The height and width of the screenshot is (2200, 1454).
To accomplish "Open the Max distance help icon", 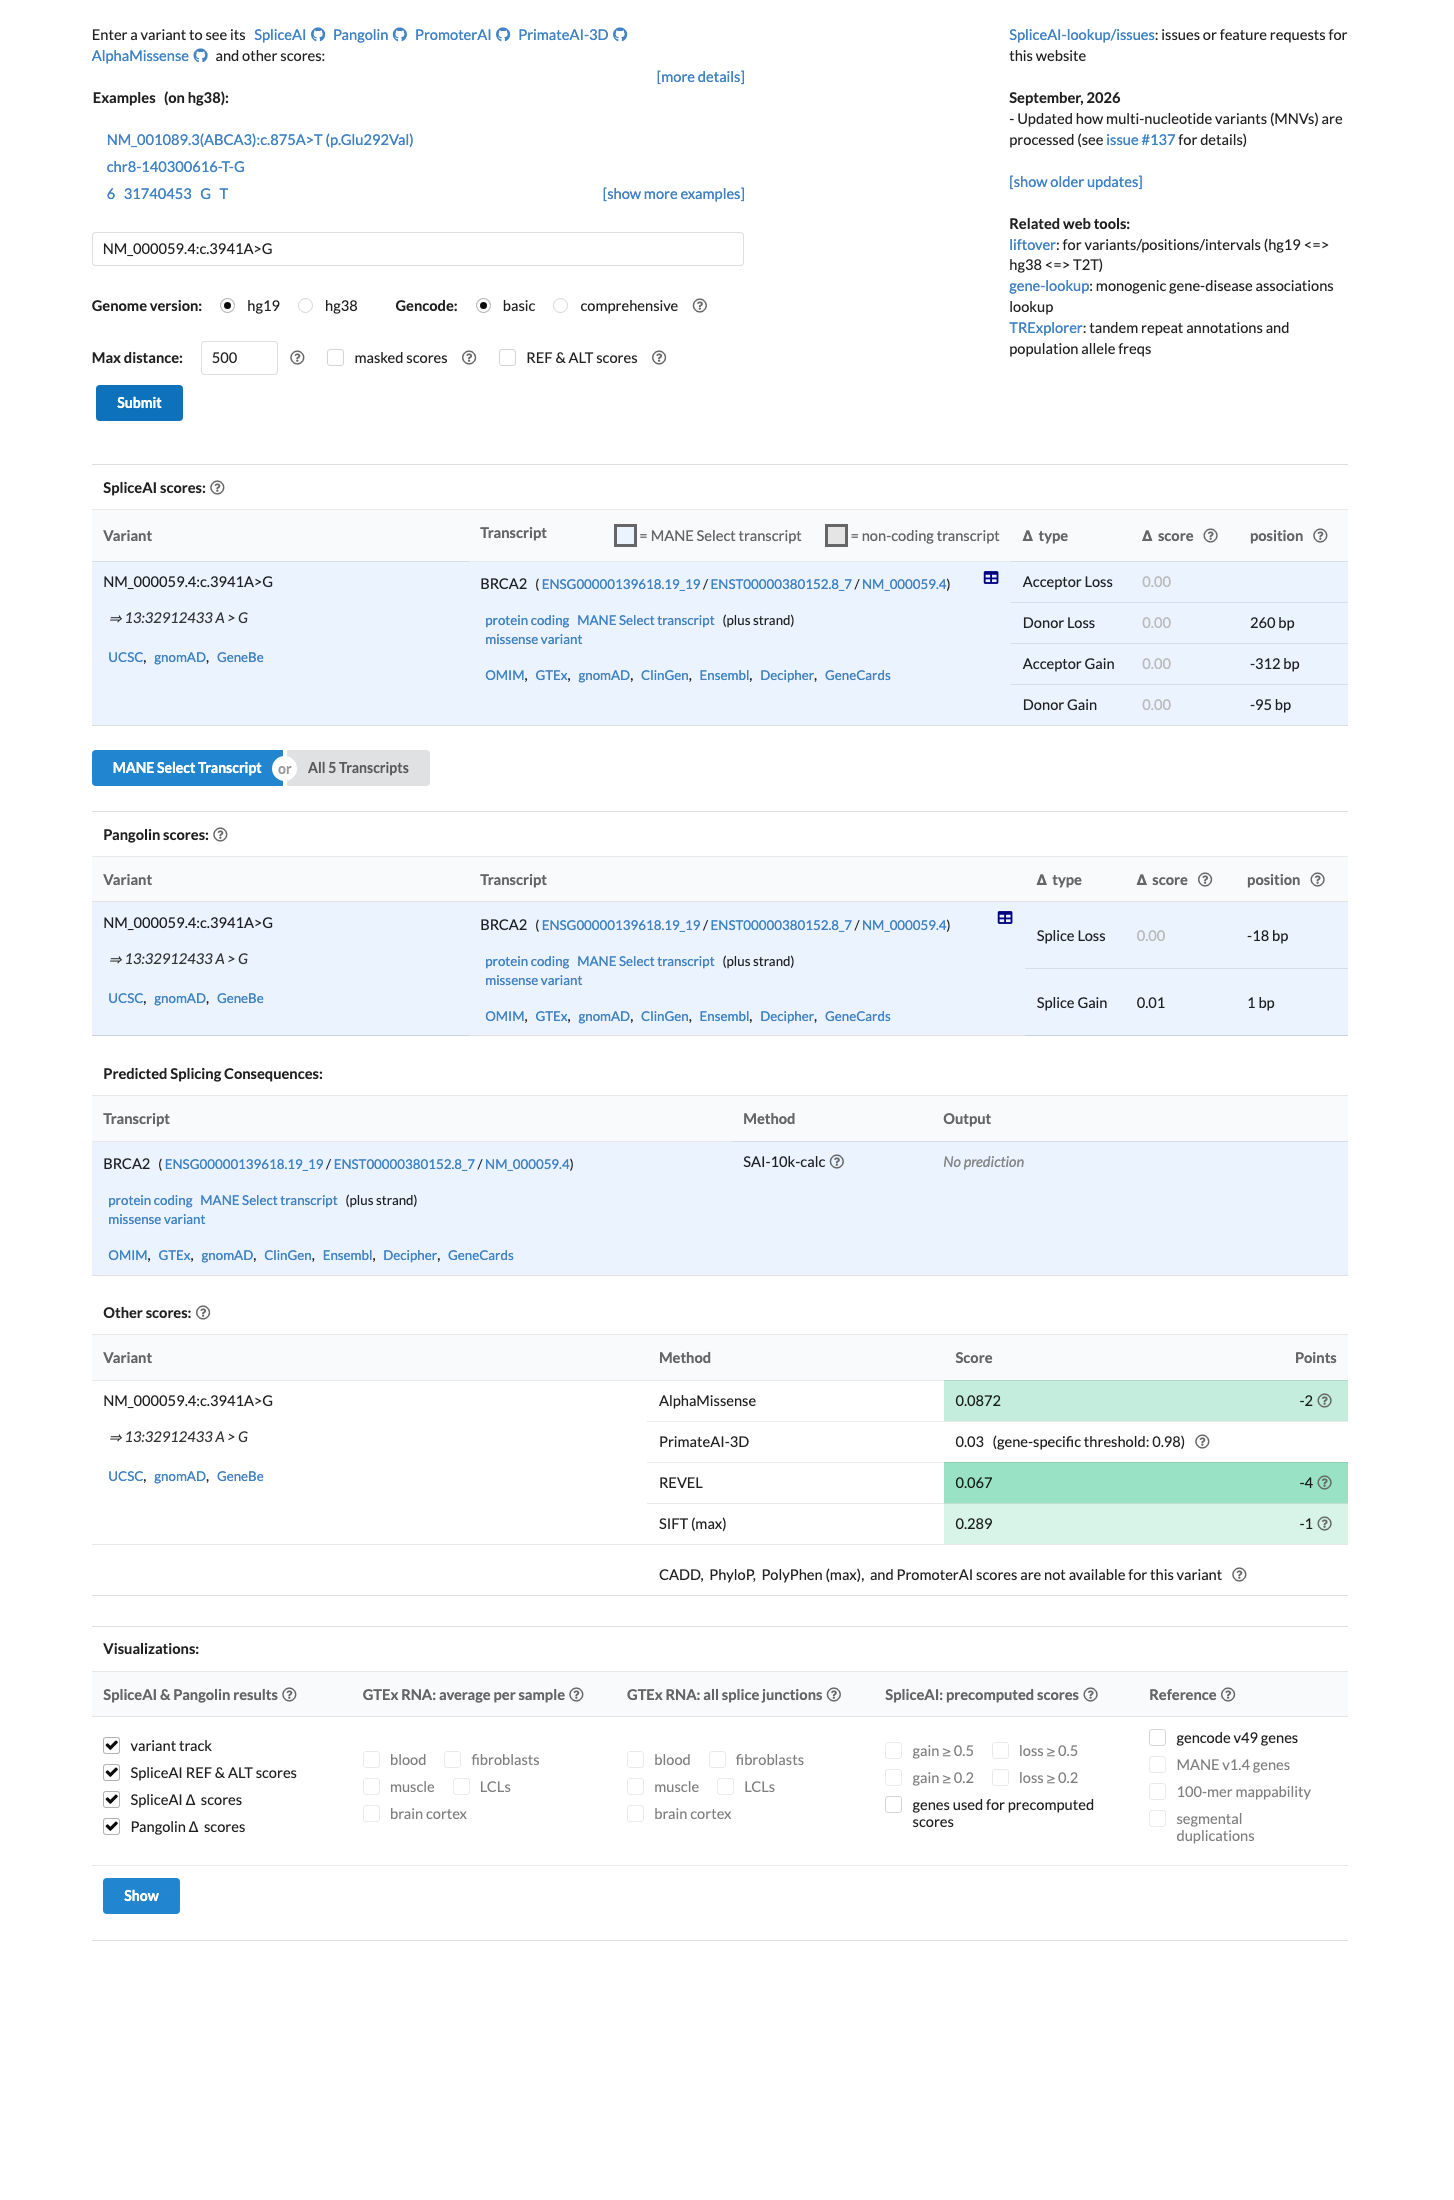I will (x=297, y=358).
